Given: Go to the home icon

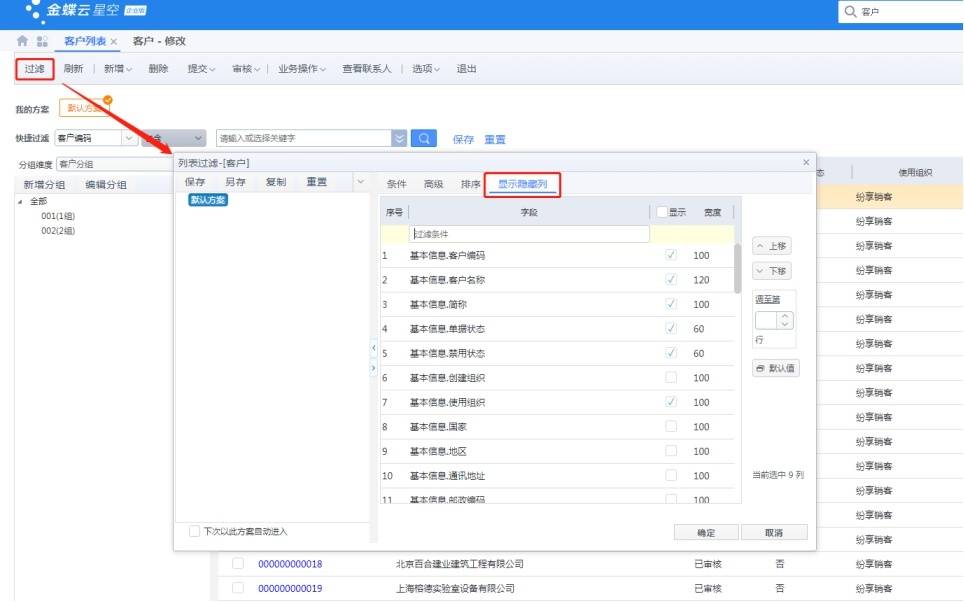Looking at the screenshot, I should pos(23,41).
